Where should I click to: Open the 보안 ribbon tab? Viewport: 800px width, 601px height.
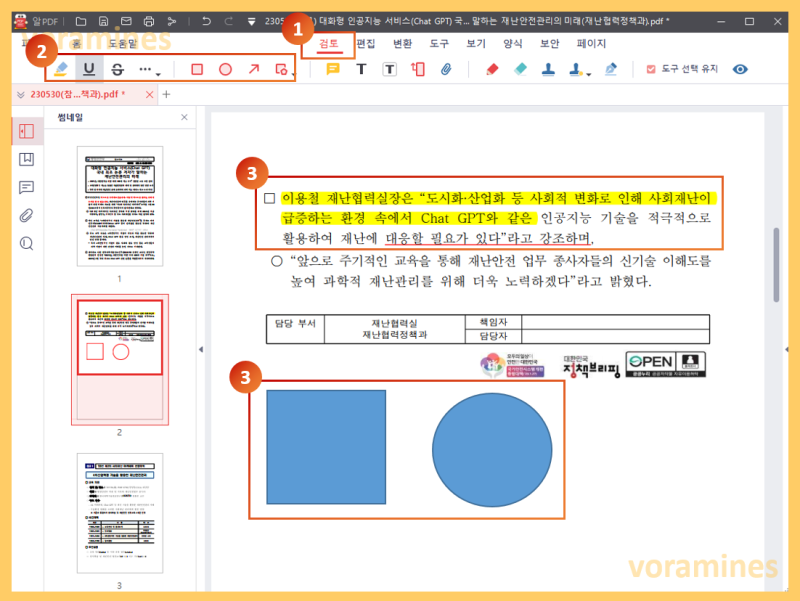click(x=549, y=44)
